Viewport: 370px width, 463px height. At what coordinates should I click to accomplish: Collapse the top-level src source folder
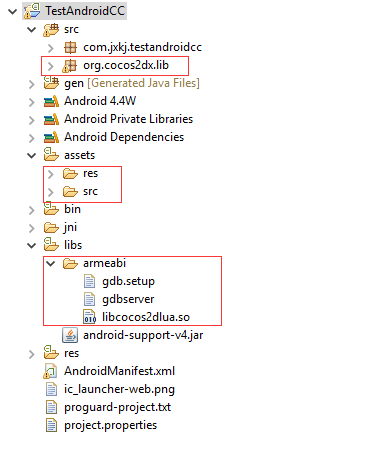point(31,30)
